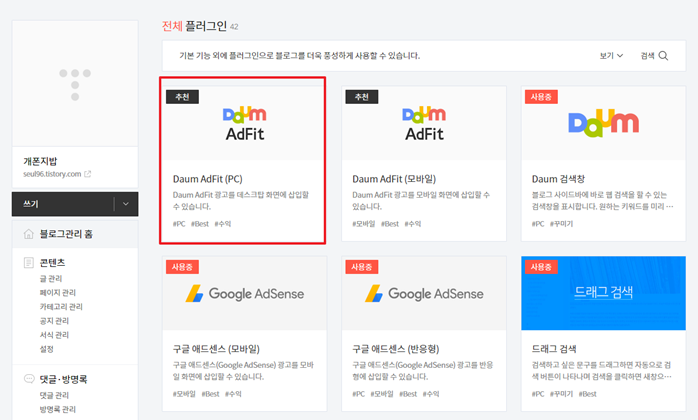The height and width of the screenshot is (420, 698).
Task: Open the 구글 애드센스 (반응형) plugin title
Action: click(x=396, y=349)
